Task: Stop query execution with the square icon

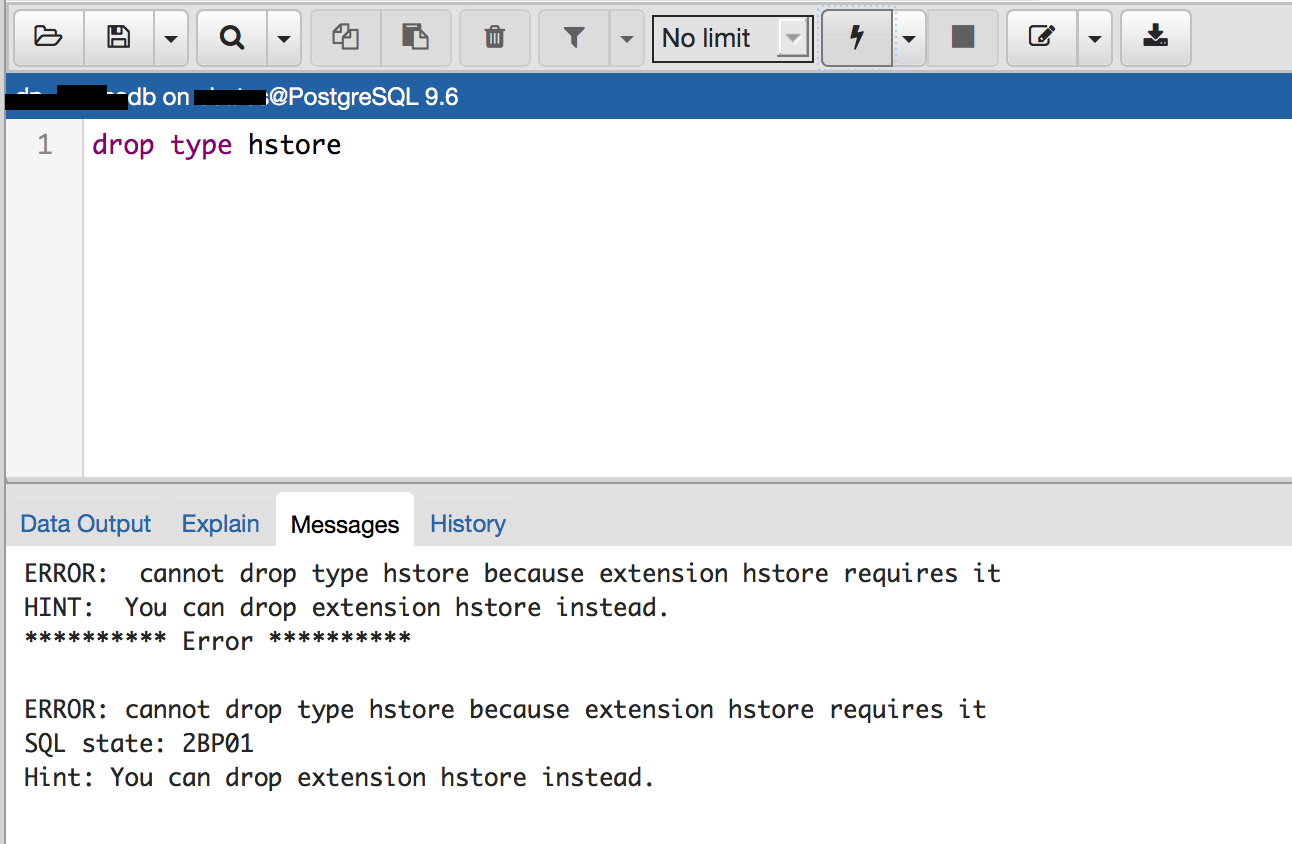Action: 962,37
